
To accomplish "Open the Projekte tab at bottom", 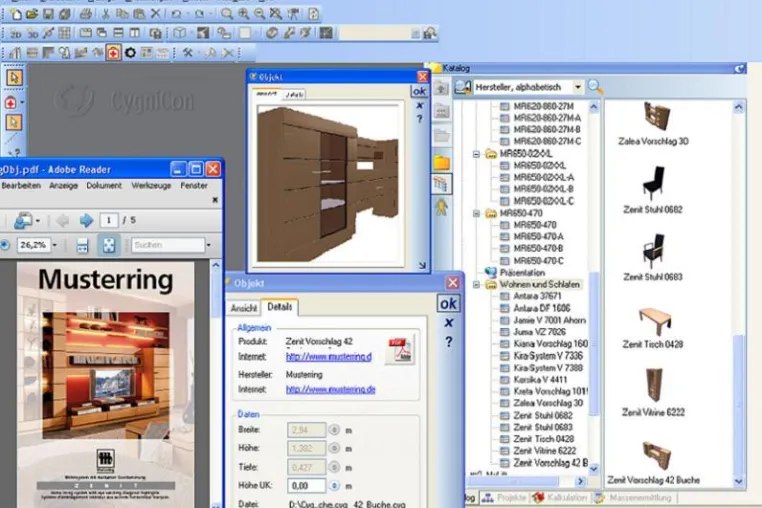I will coord(504,498).
